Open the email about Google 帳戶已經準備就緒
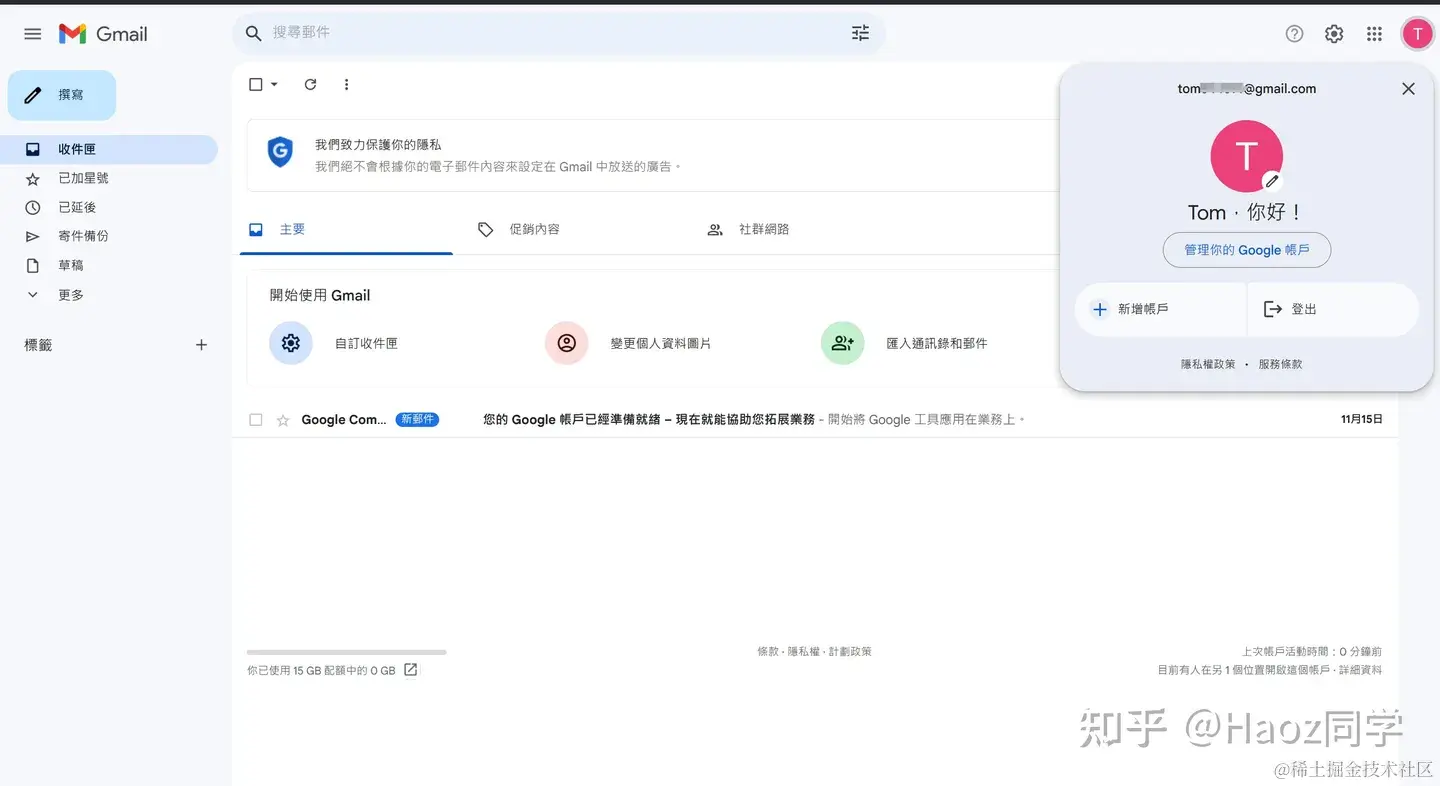The height and width of the screenshot is (786, 1440). (649, 420)
